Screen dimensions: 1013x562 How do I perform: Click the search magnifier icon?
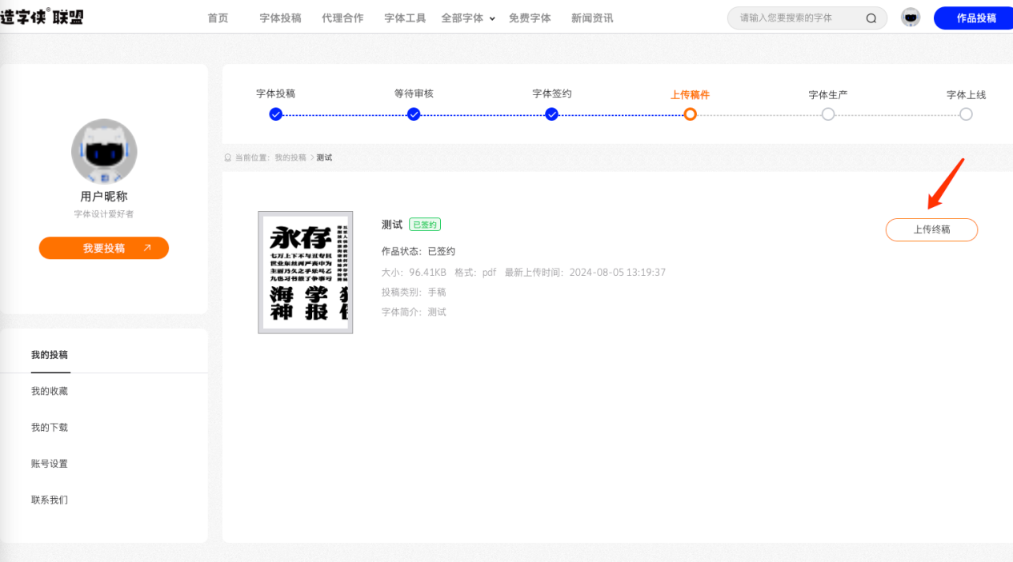pyautogui.click(x=871, y=18)
